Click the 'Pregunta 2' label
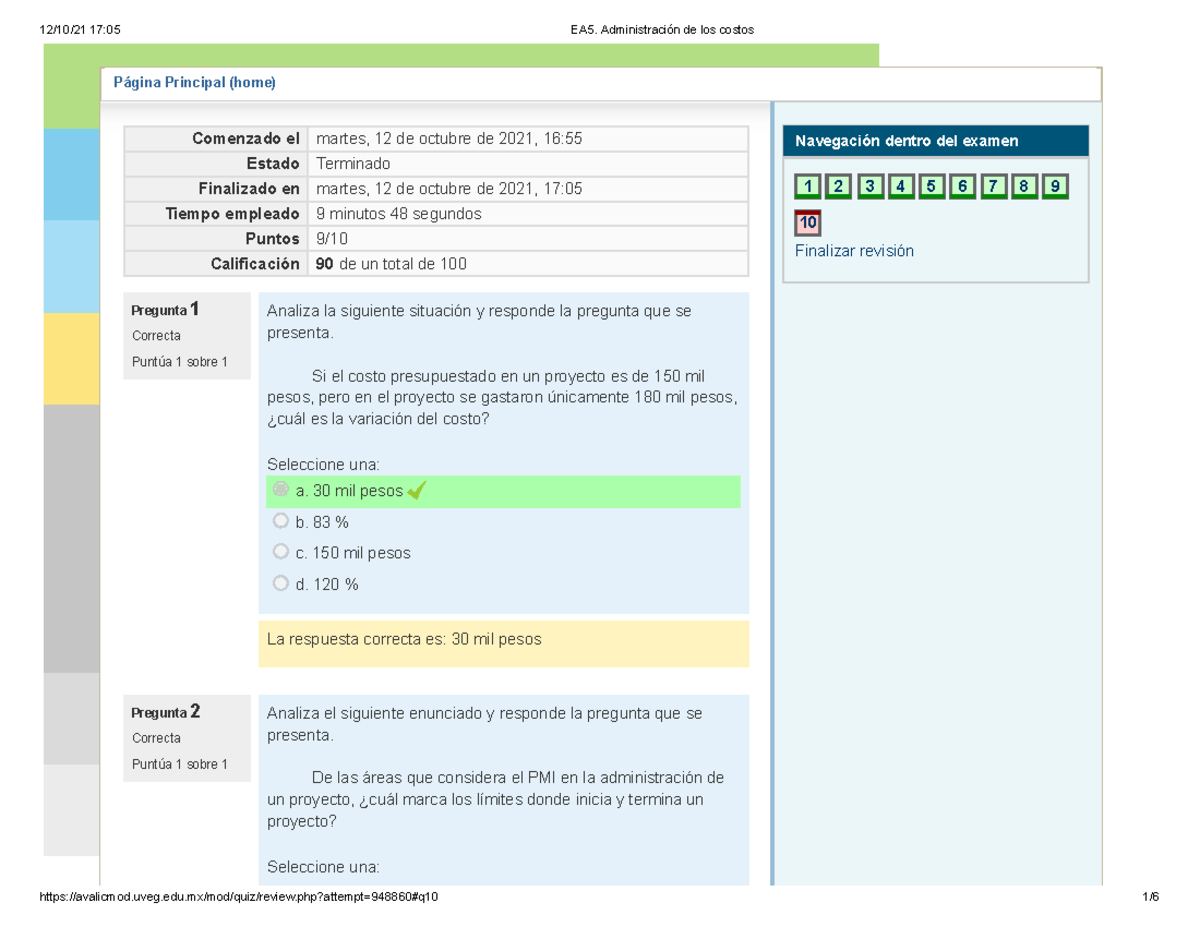This screenshot has width=1200, height=927. [166, 712]
